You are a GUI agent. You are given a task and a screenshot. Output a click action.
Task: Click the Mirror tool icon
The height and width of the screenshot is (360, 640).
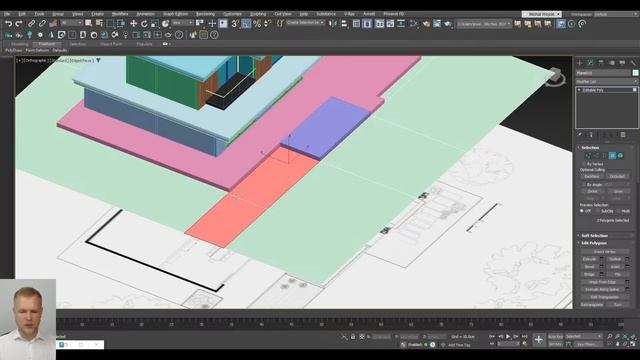333,24
